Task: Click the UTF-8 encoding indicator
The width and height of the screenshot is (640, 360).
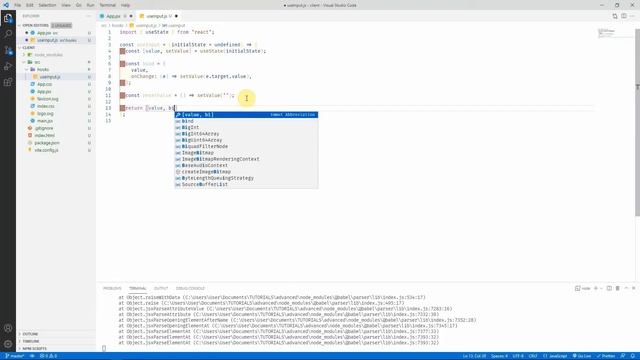Action: pyautogui.click(x=518, y=356)
